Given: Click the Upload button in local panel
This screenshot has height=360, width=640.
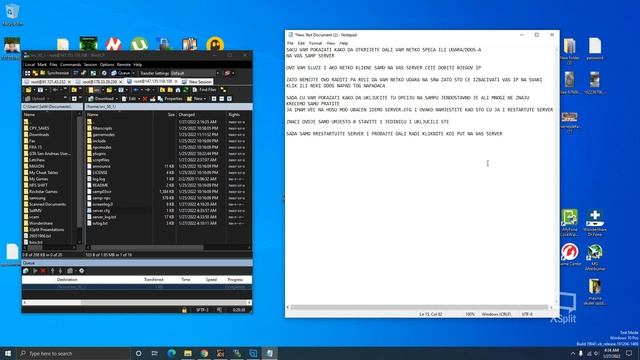Looking at the screenshot, I should click(35, 99).
